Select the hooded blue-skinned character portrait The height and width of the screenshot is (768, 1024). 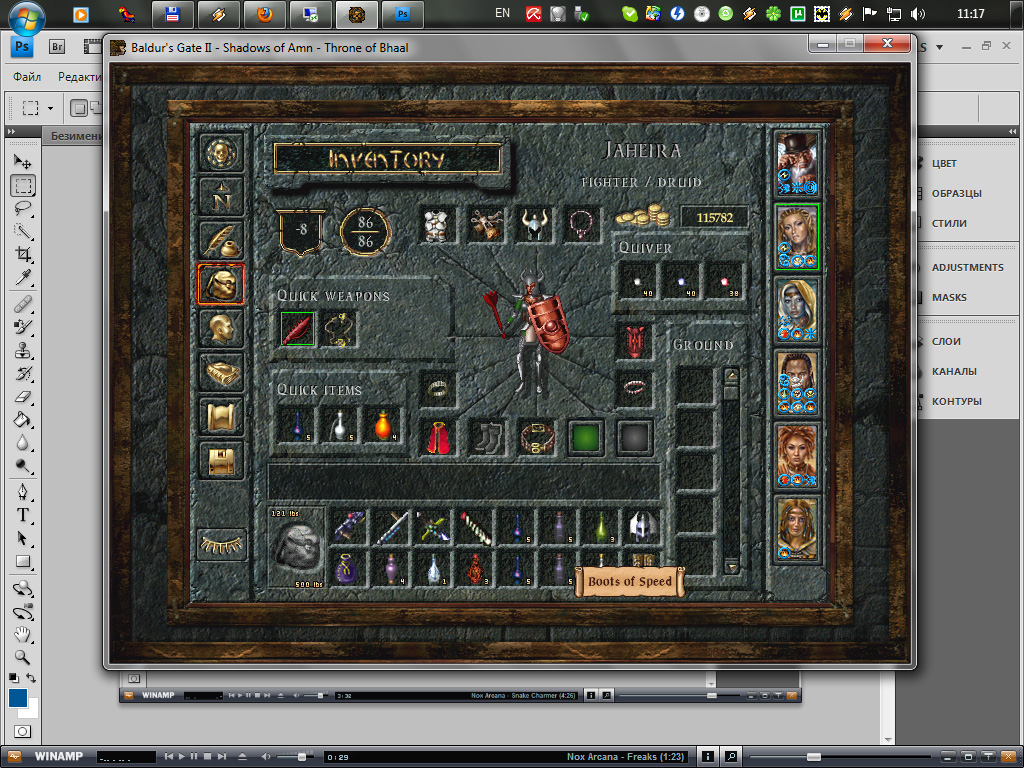(x=797, y=310)
